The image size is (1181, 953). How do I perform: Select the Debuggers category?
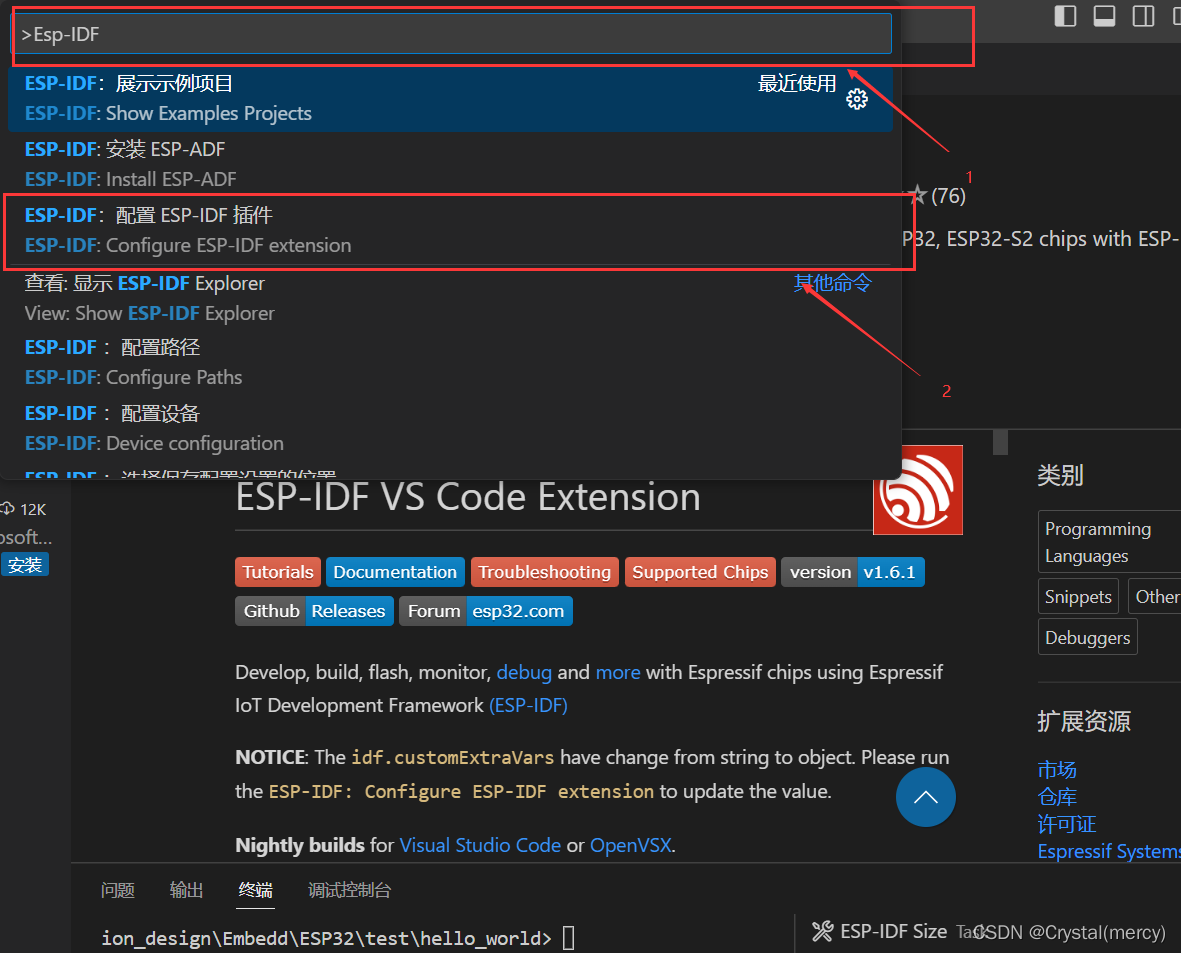click(1088, 637)
